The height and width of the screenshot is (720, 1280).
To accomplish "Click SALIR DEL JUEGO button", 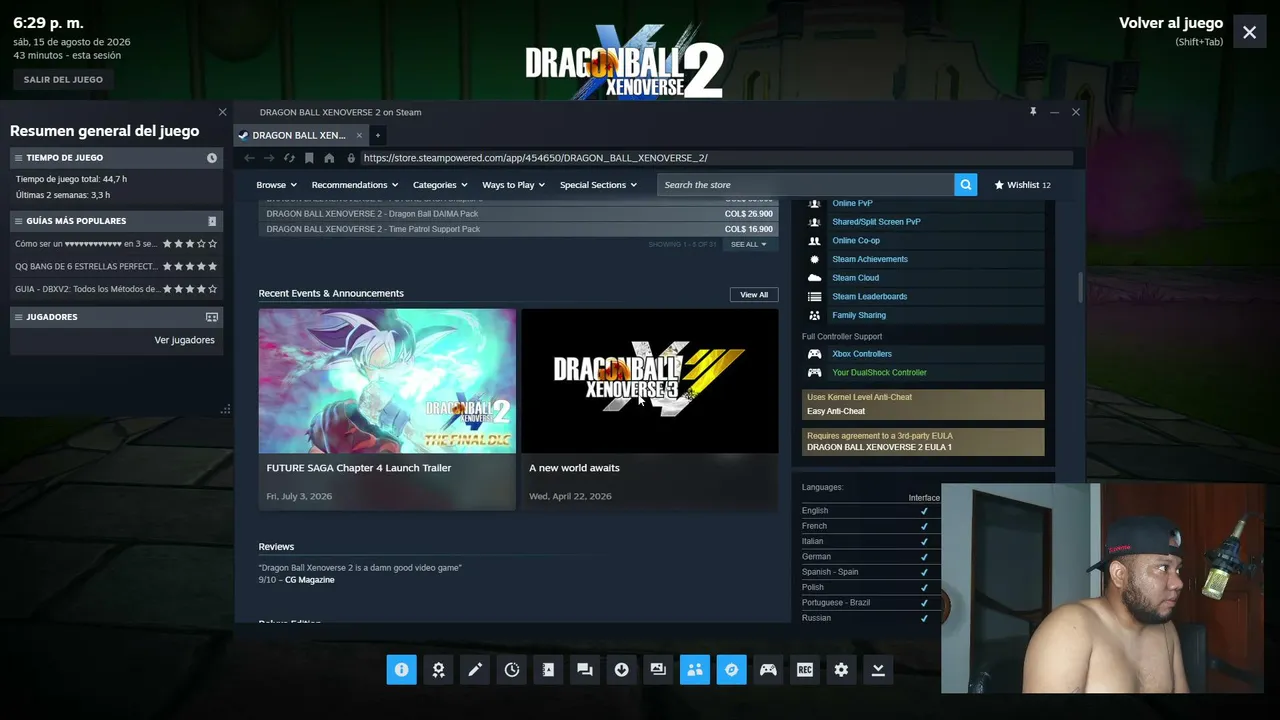I will 63,79.
